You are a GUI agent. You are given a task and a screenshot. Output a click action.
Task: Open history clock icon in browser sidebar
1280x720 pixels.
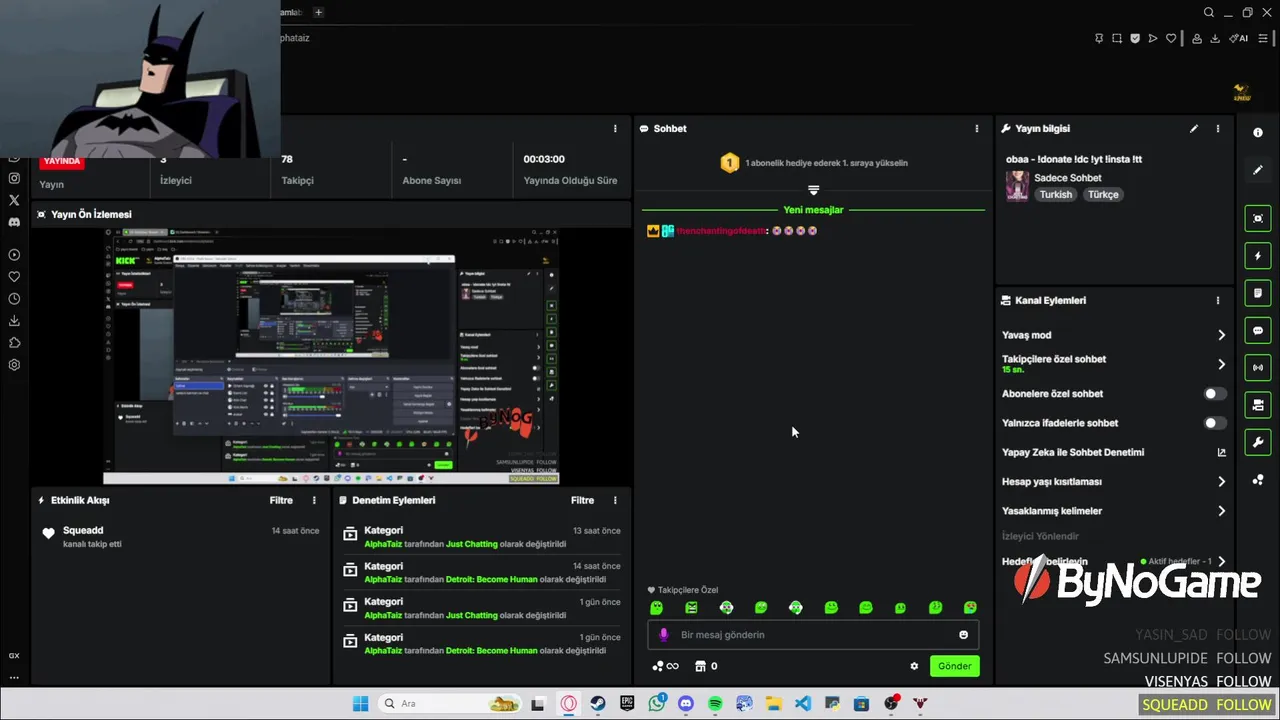click(14, 299)
